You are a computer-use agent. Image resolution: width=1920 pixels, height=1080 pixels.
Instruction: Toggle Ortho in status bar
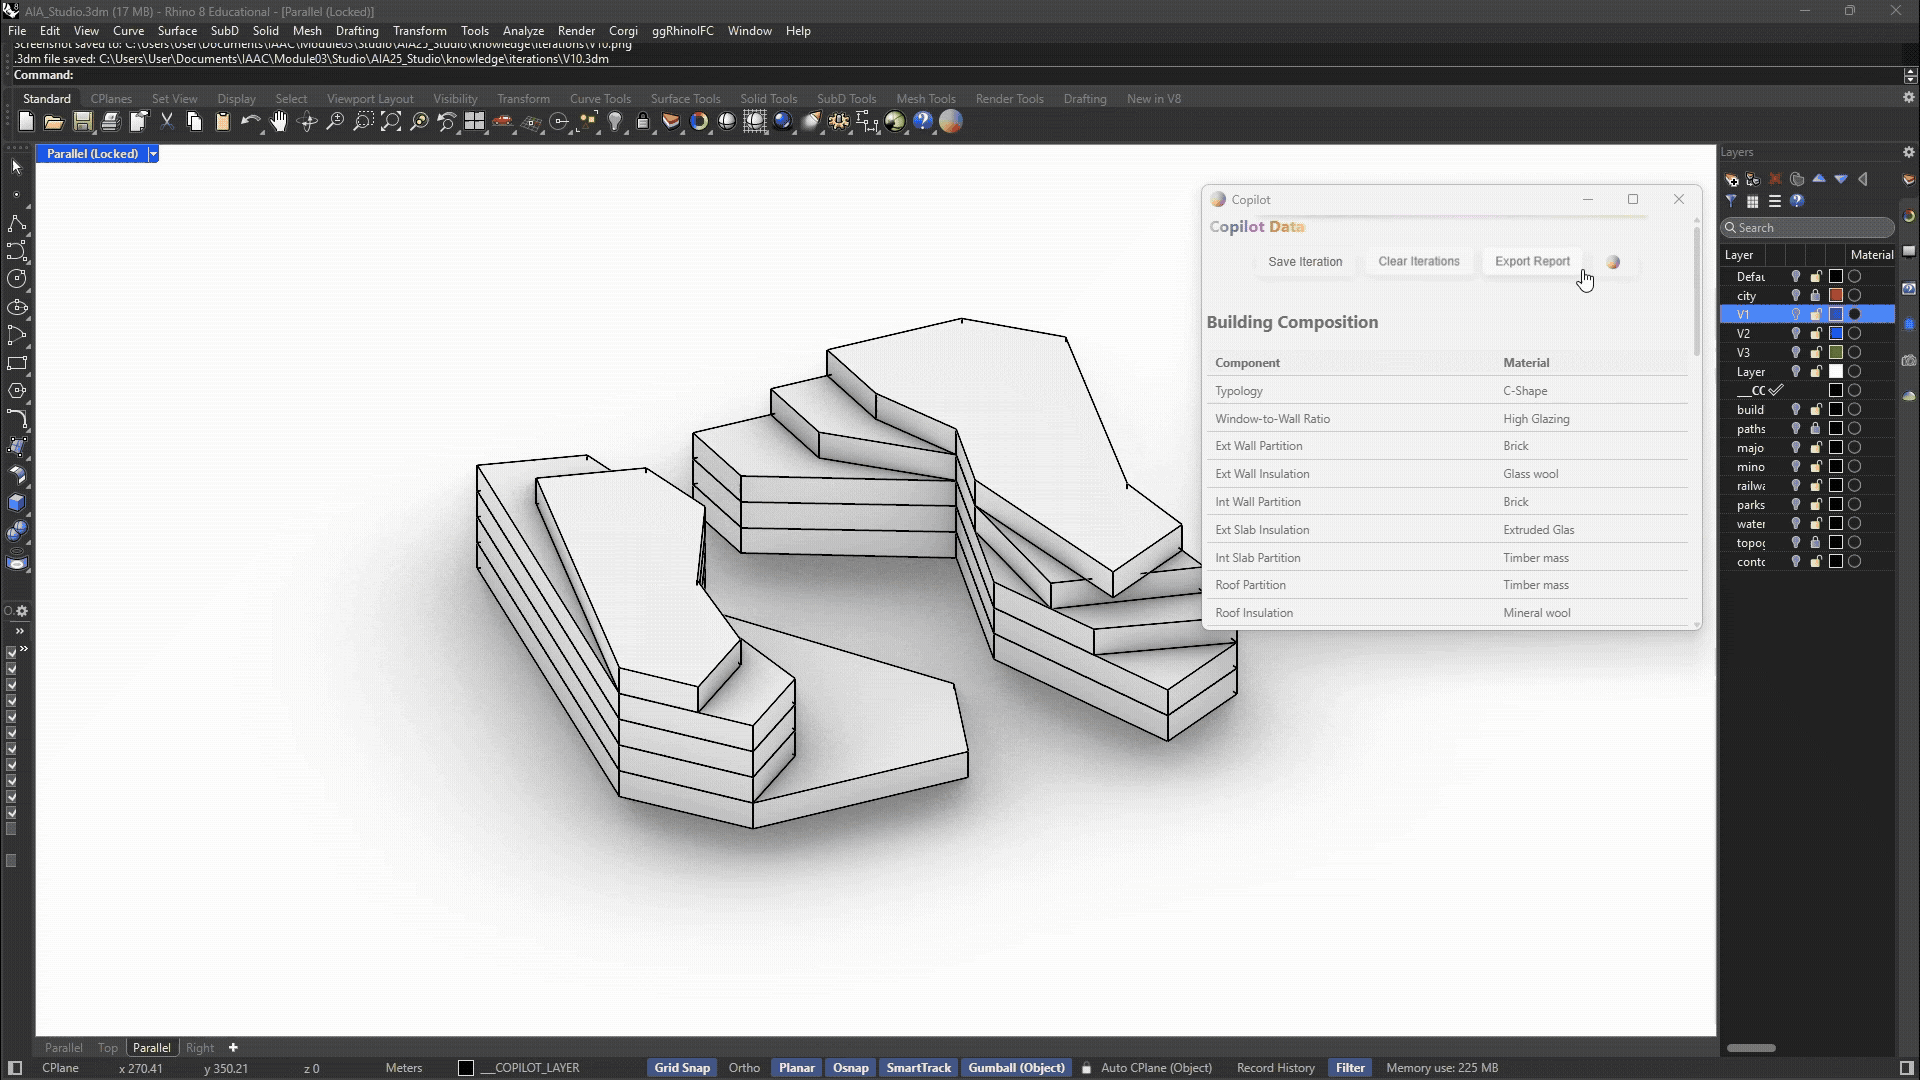[x=744, y=1068]
